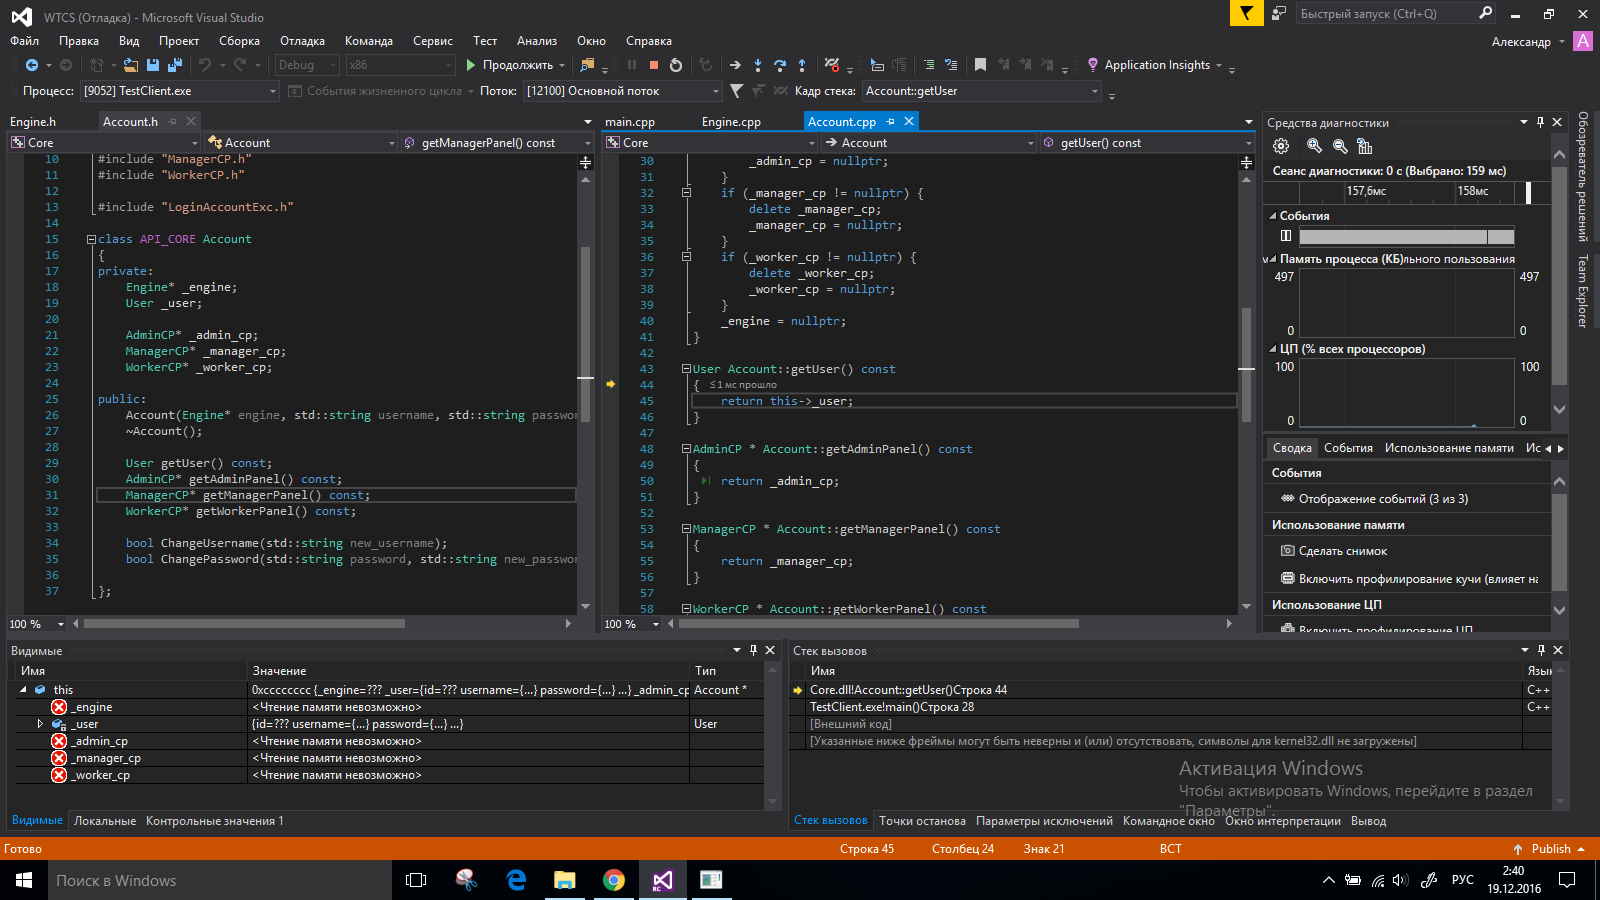Click the Publish button in status bar
Screen dimensions: 1600x900
coord(1550,849)
